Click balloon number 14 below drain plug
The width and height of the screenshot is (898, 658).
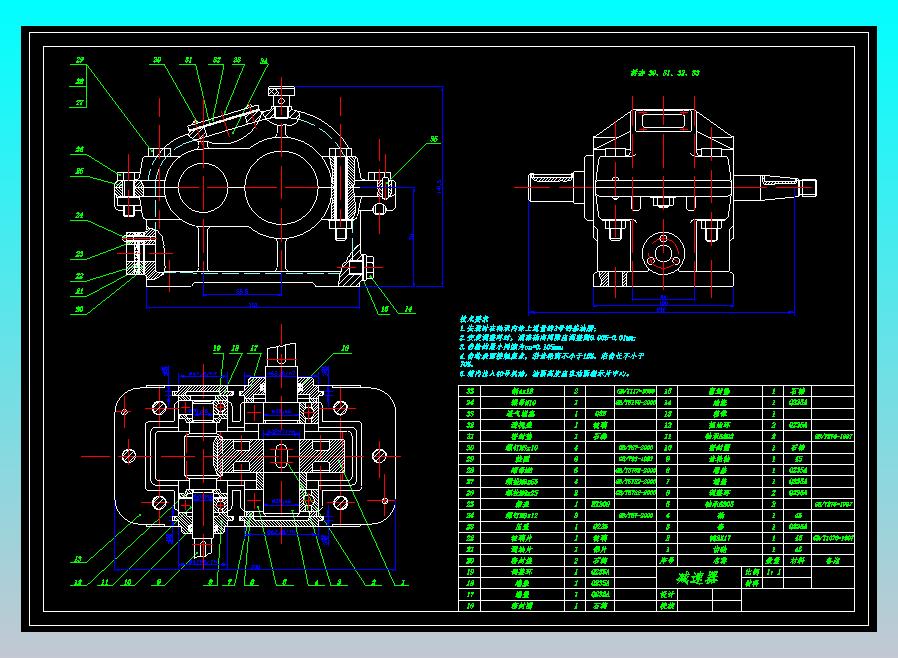coord(408,309)
